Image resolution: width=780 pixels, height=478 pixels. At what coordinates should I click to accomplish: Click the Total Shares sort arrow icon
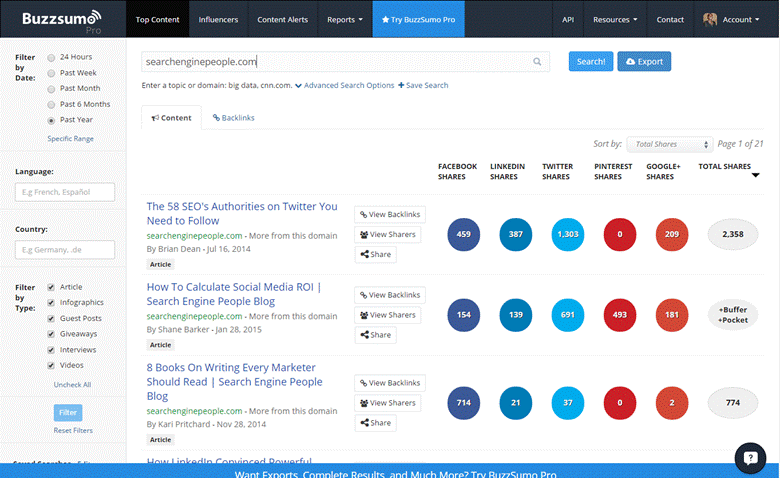755,176
